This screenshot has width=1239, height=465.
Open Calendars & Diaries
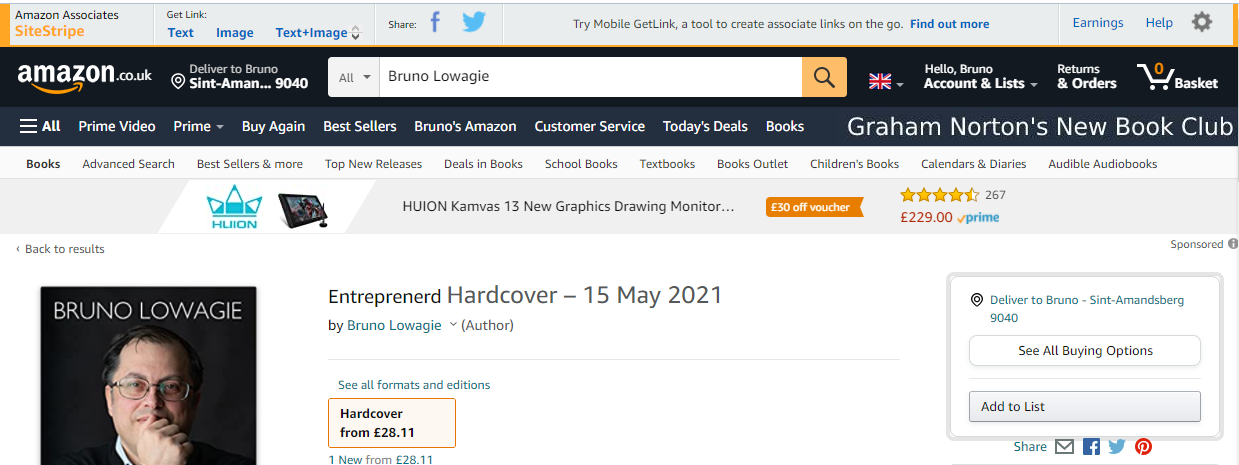coord(973,164)
